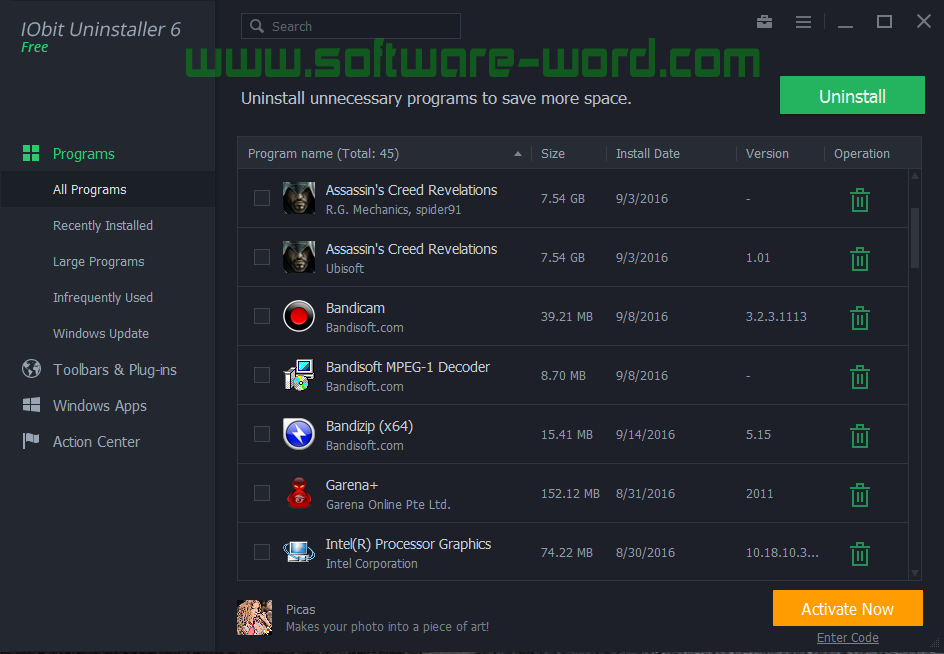The width and height of the screenshot is (944, 654).
Task: Click the green Programs grid icon
Action: tap(31, 153)
